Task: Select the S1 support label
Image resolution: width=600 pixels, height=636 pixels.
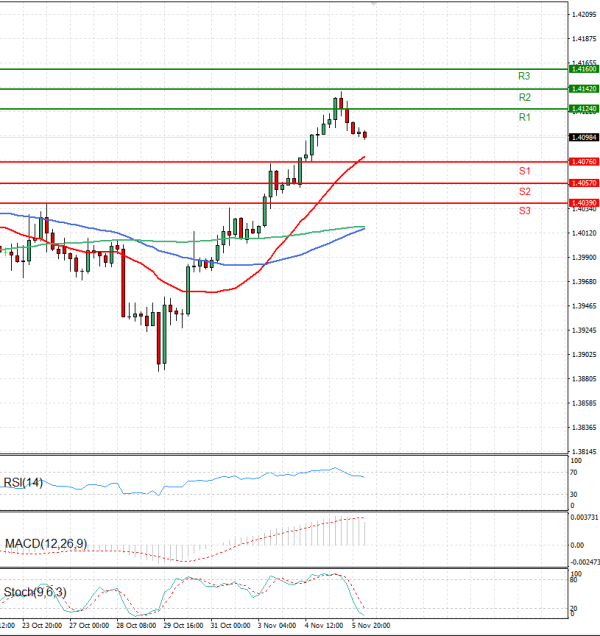Action: point(523,172)
